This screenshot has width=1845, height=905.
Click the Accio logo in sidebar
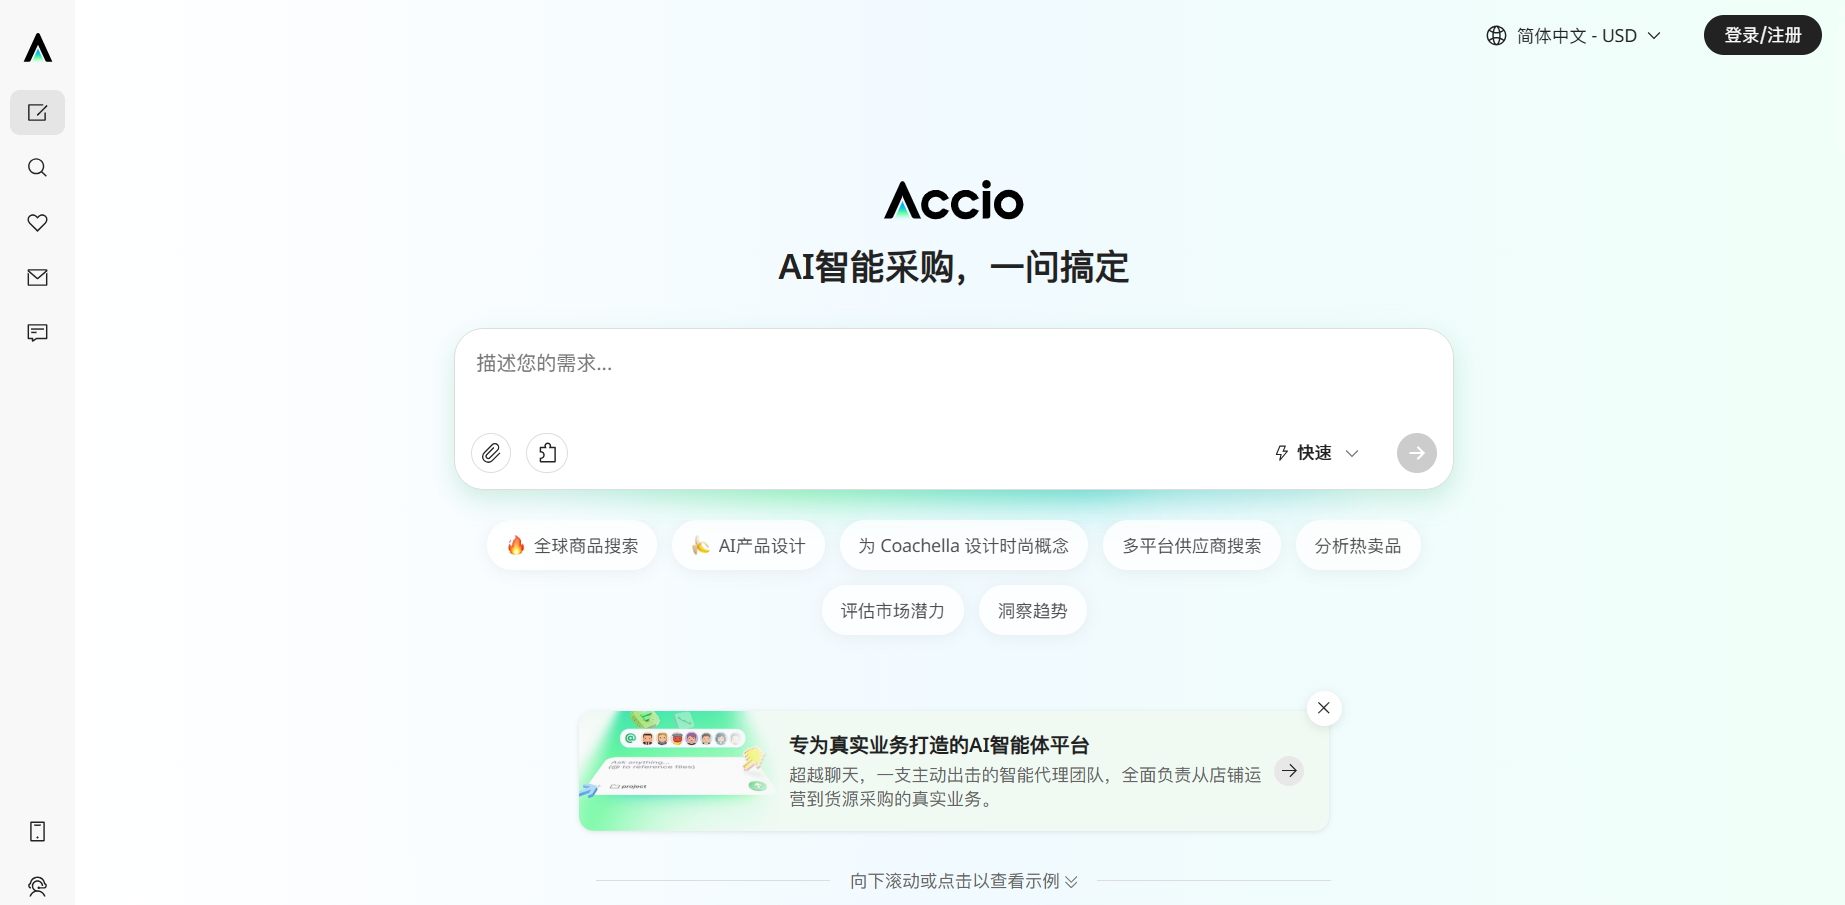(x=38, y=47)
